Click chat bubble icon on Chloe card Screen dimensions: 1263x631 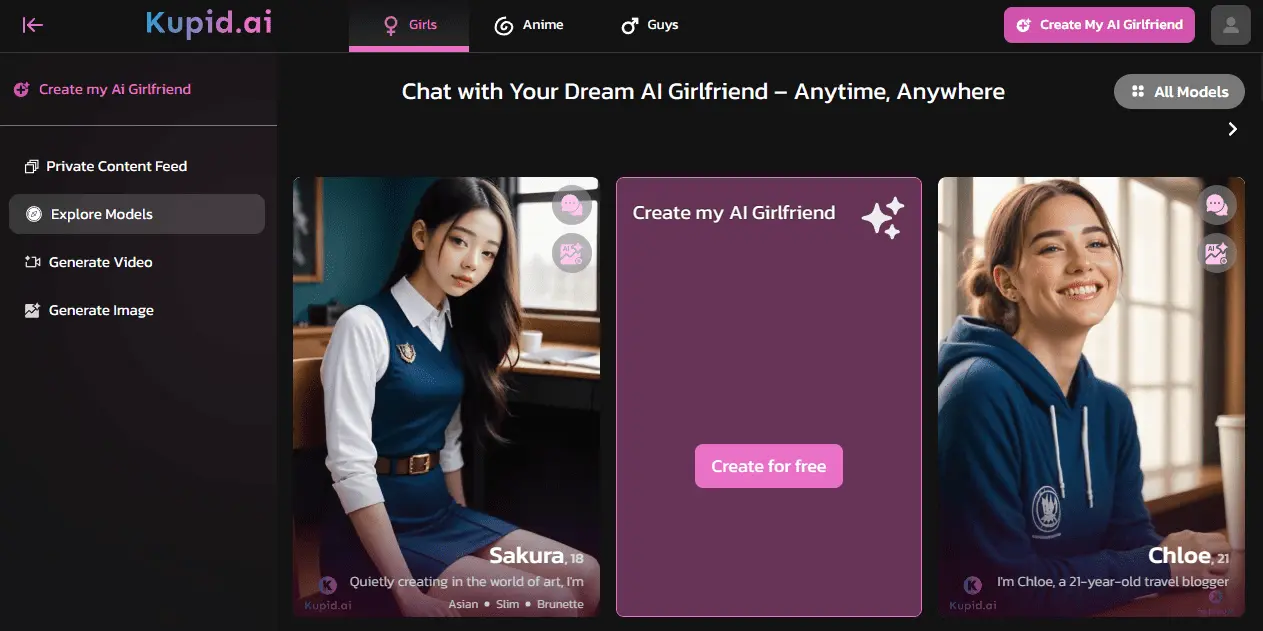1217,206
